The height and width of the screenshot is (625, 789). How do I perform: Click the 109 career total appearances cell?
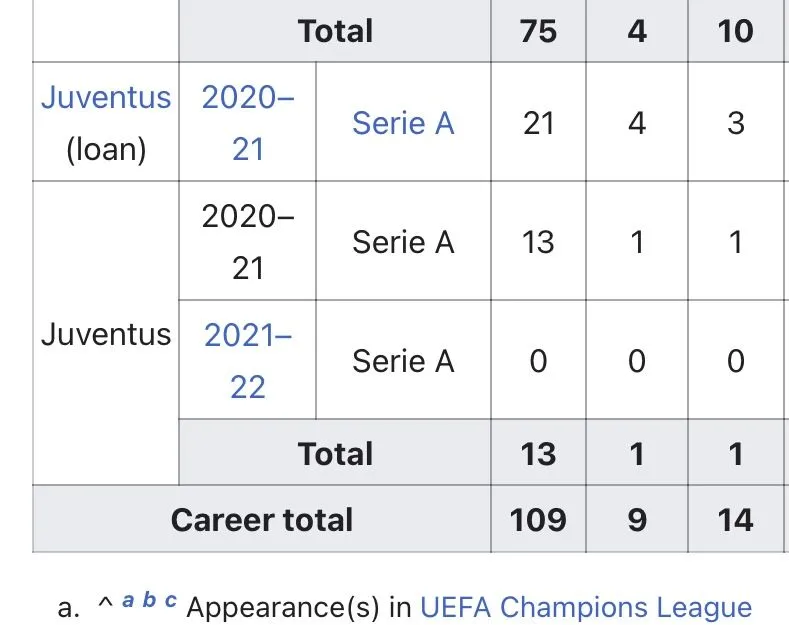[x=538, y=520]
